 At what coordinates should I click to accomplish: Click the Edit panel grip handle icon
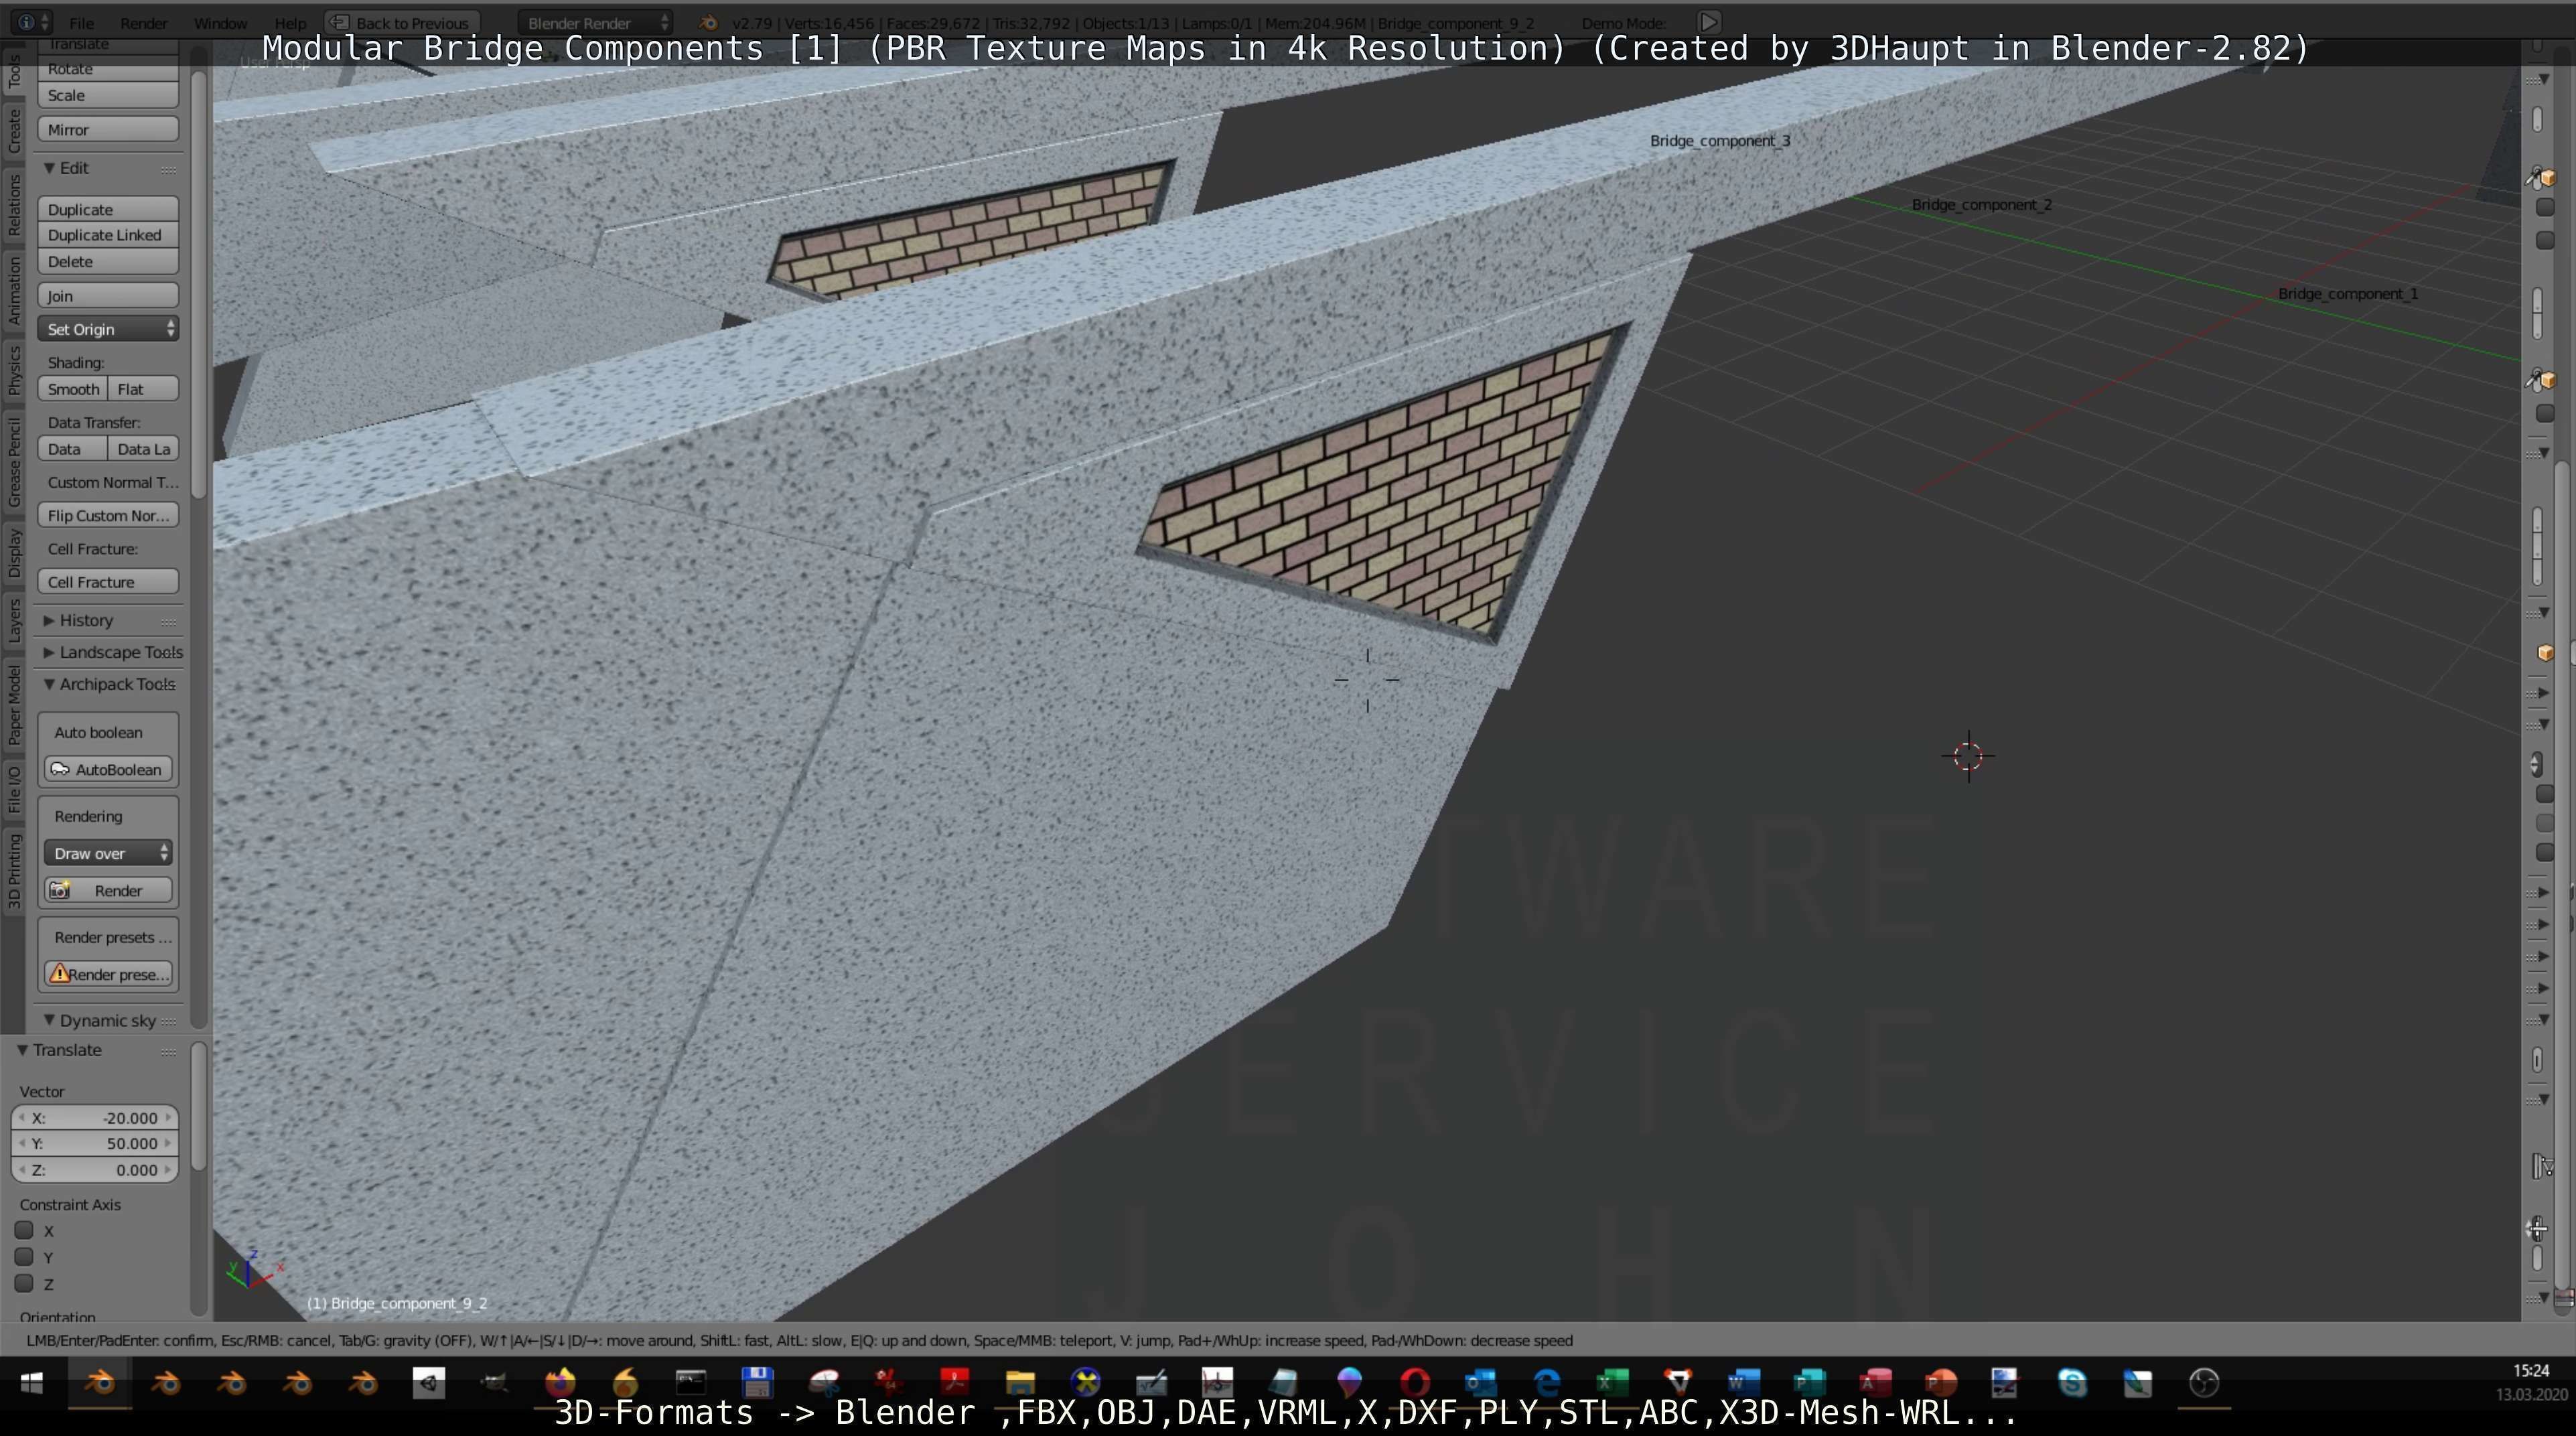point(168,169)
